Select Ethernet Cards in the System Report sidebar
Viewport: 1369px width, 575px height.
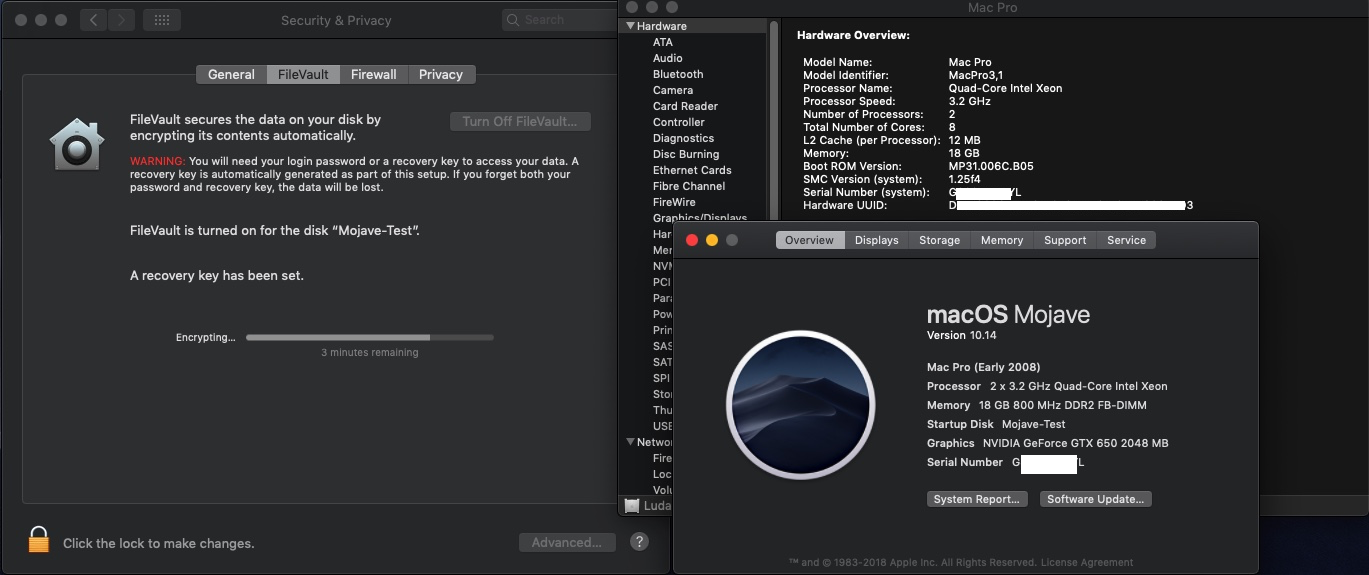(x=692, y=170)
